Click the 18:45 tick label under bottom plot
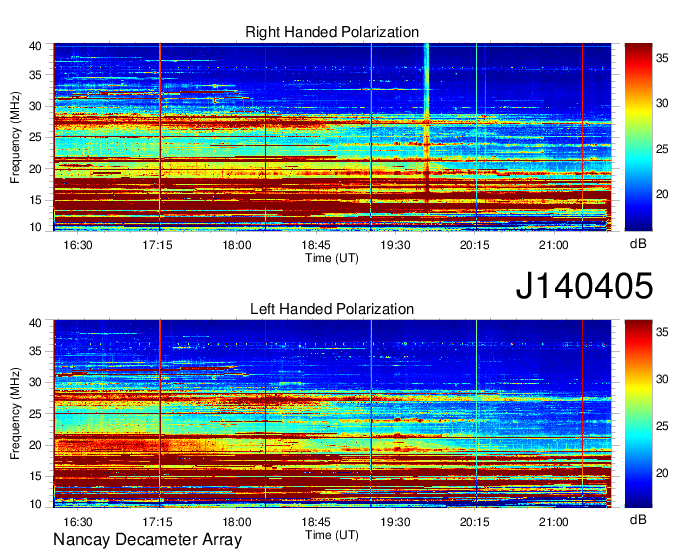This screenshot has width=680, height=552. (x=316, y=522)
